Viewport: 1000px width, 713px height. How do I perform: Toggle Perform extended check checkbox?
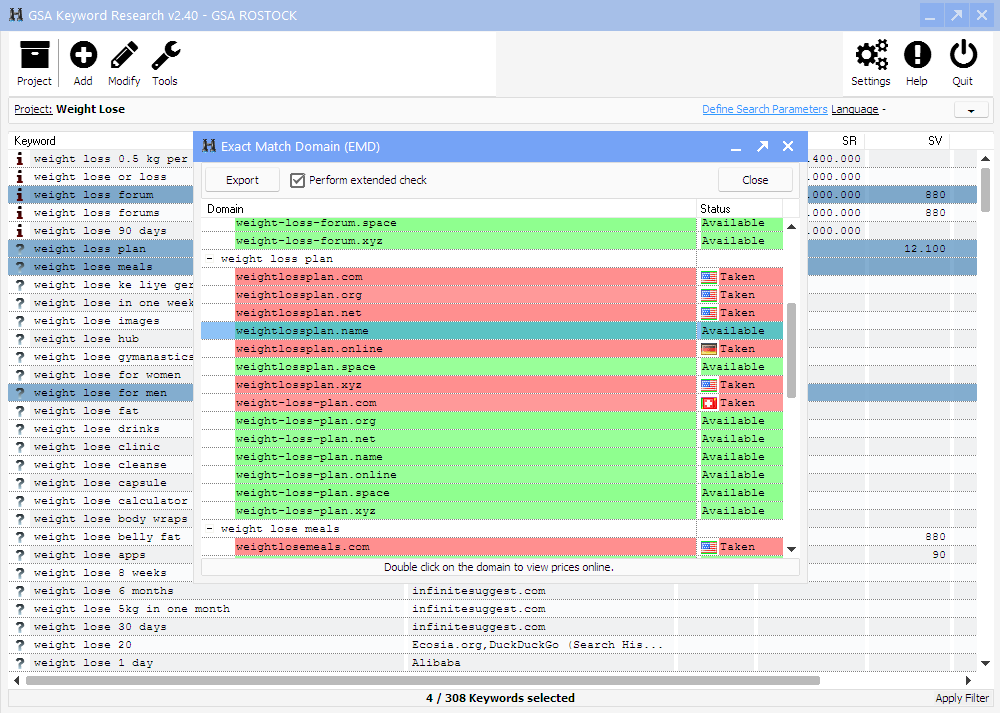(x=297, y=180)
